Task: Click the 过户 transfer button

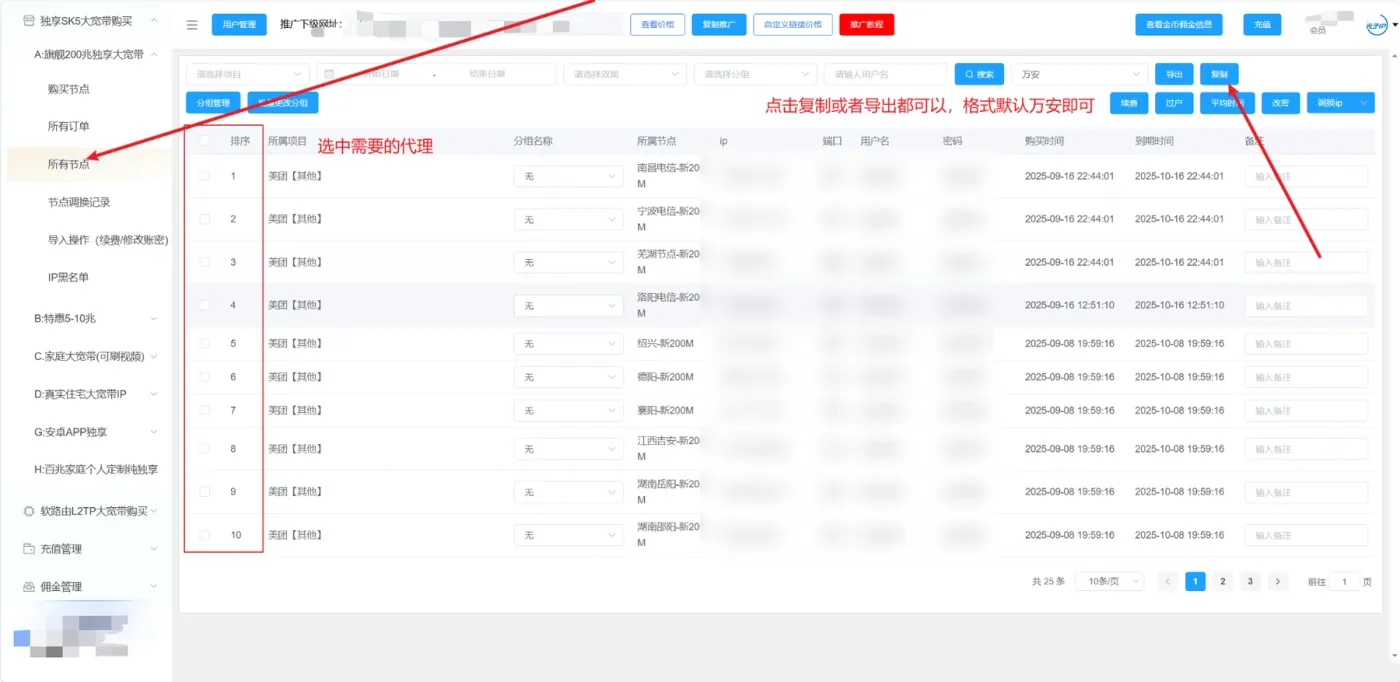Action: (x=1174, y=102)
